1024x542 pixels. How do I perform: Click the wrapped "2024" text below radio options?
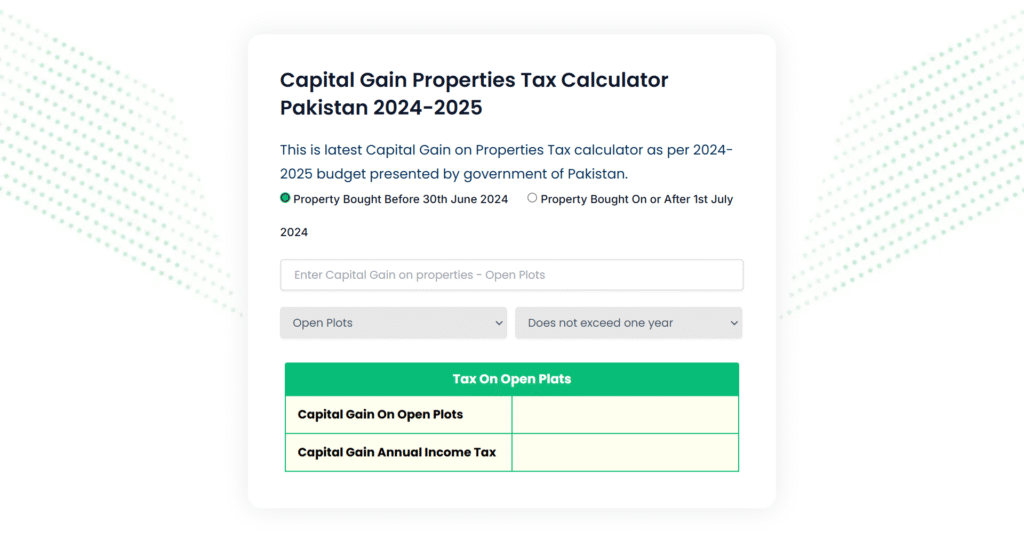tap(294, 232)
